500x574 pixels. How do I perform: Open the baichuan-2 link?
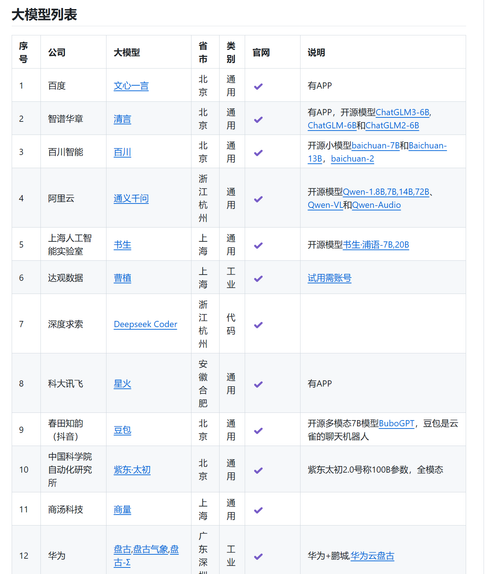[x=352, y=159]
